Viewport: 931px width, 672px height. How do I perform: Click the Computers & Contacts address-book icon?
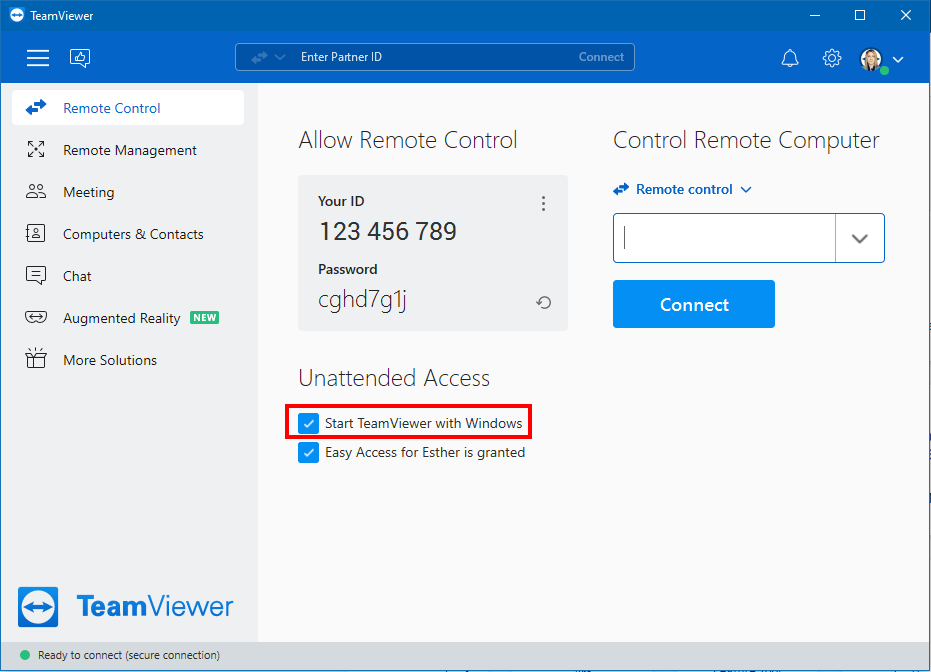tap(36, 233)
